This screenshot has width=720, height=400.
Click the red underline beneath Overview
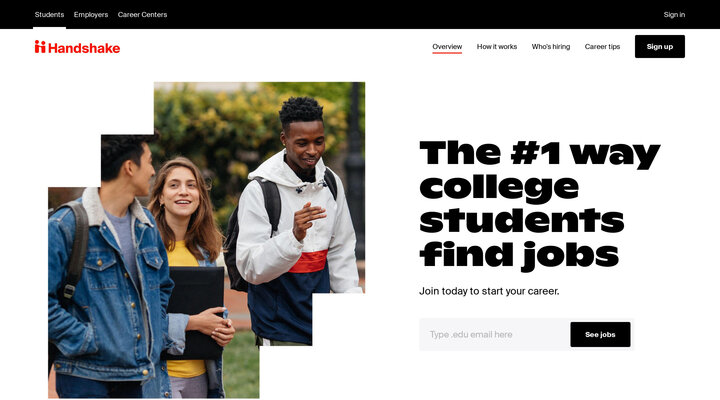pos(447,53)
